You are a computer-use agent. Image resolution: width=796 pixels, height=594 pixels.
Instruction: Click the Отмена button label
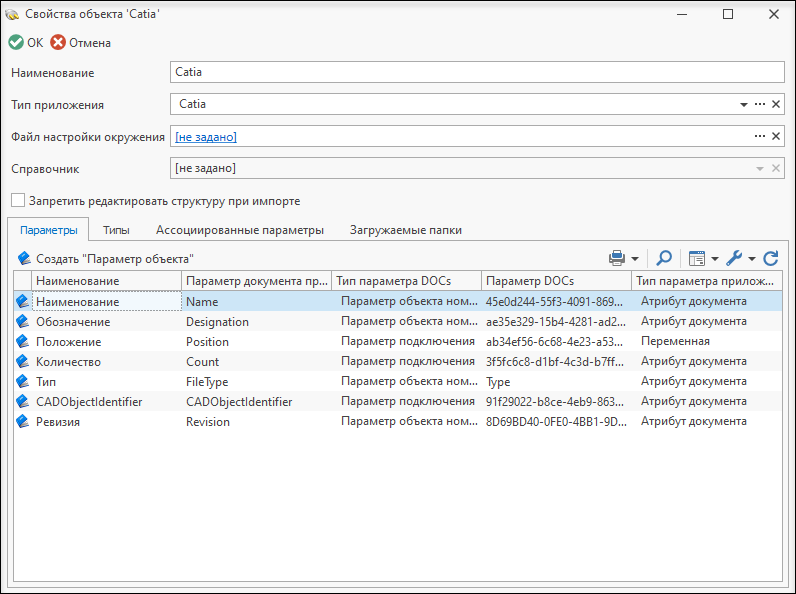90,43
